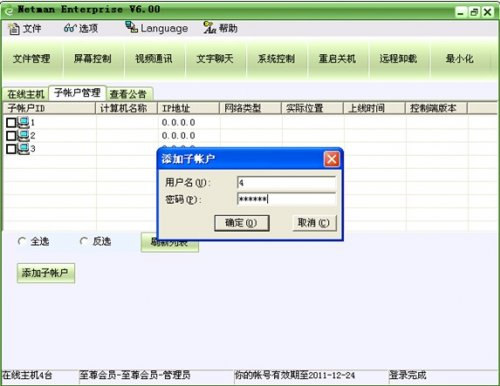
Task: Select the 反选 radio button
Action: coord(84,241)
